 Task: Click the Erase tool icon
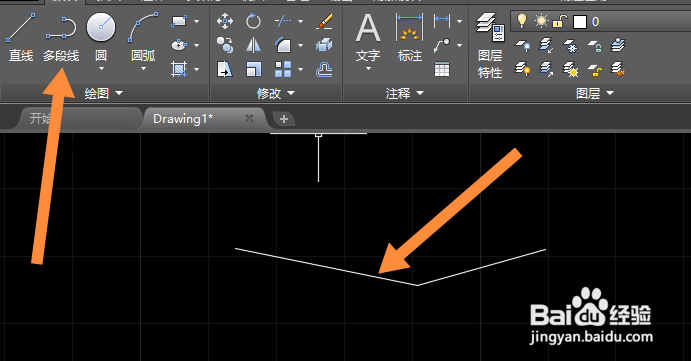[x=324, y=21]
